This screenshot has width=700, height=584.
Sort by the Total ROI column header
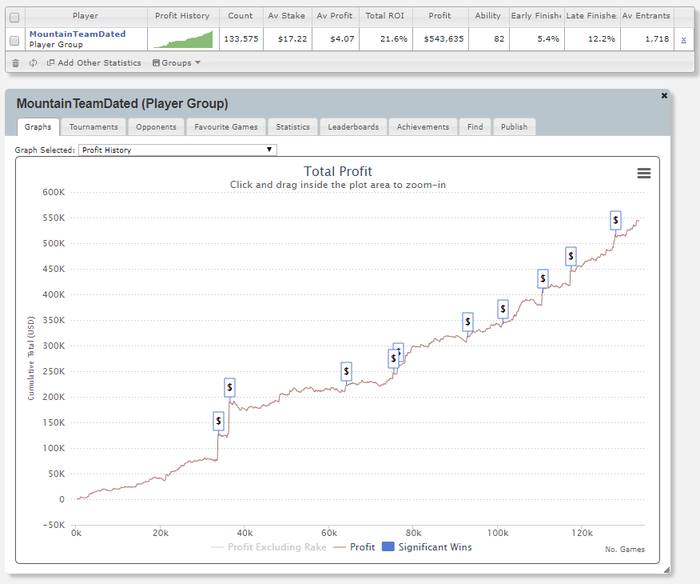click(x=385, y=16)
